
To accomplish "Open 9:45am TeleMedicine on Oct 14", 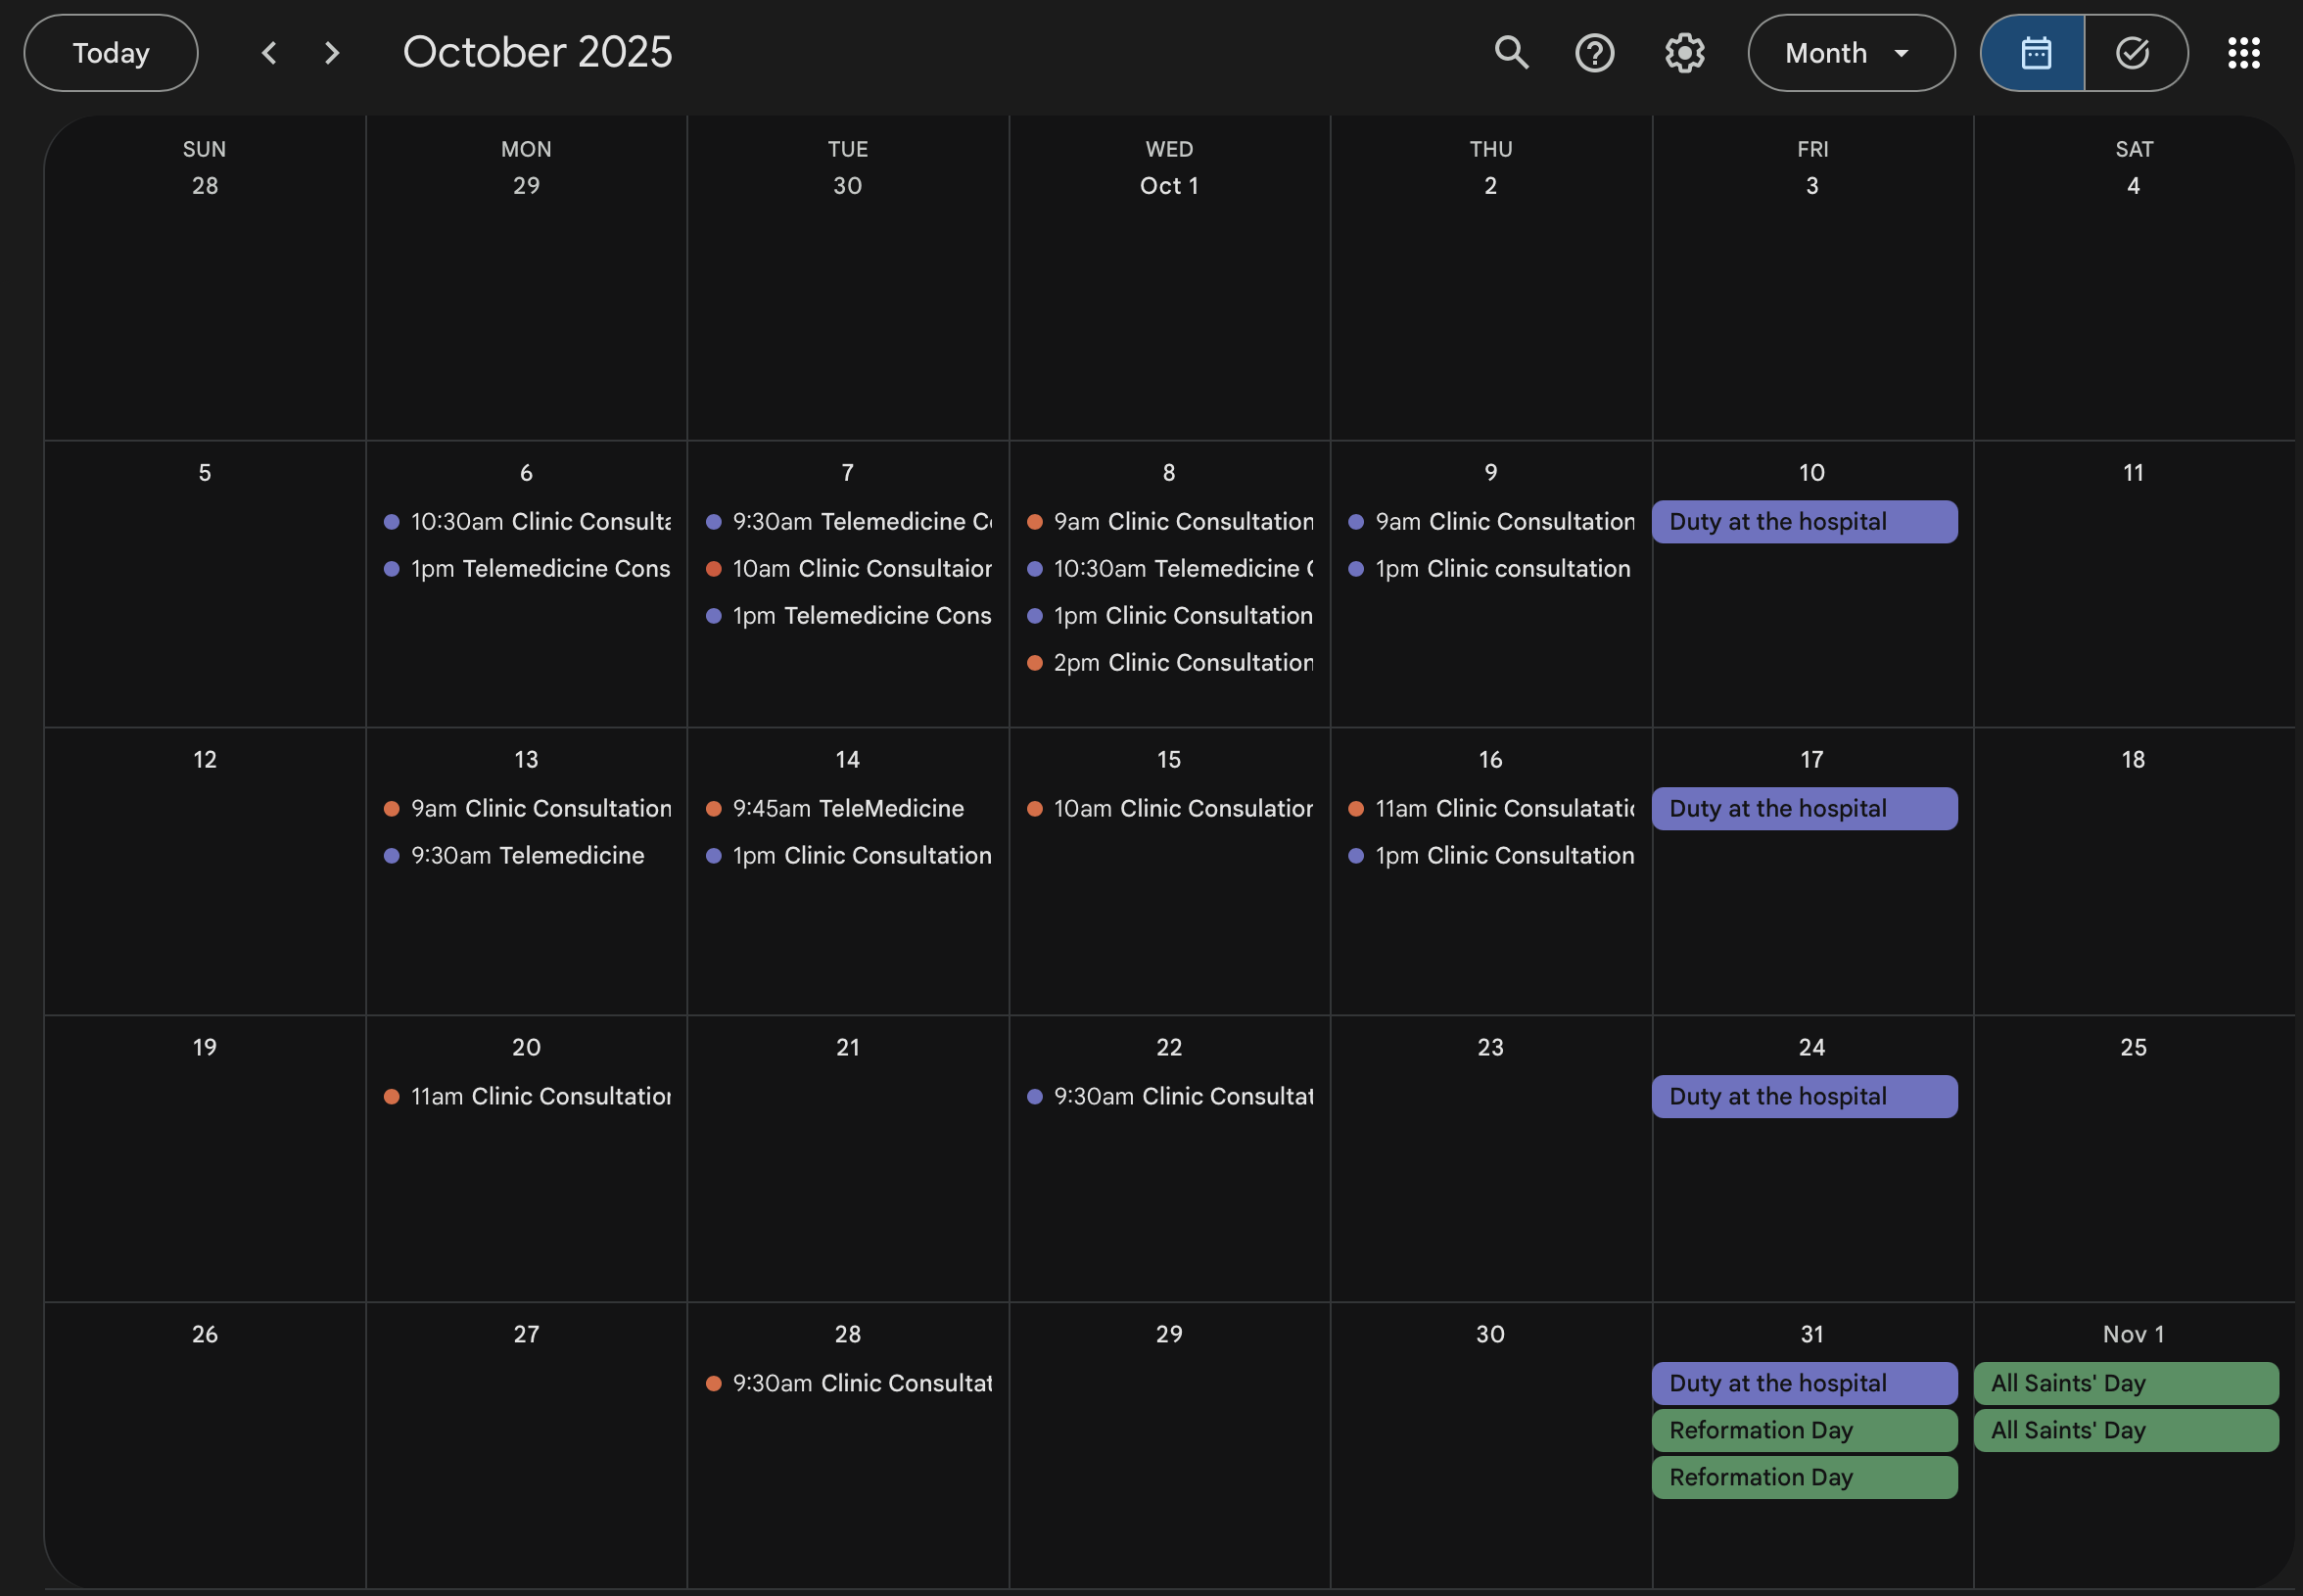I will [x=848, y=809].
